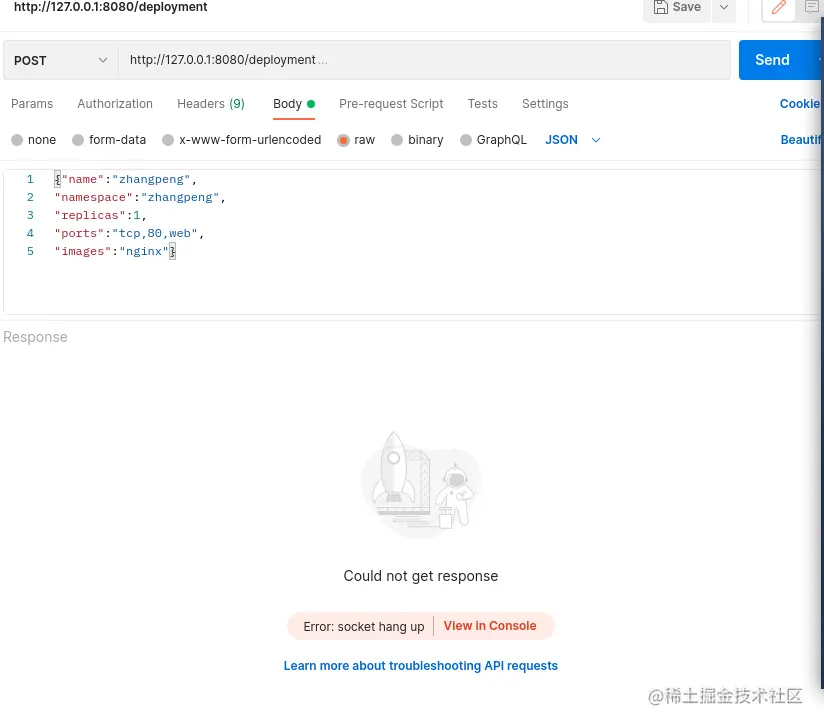Click the Could not get response text

coord(420,576)
